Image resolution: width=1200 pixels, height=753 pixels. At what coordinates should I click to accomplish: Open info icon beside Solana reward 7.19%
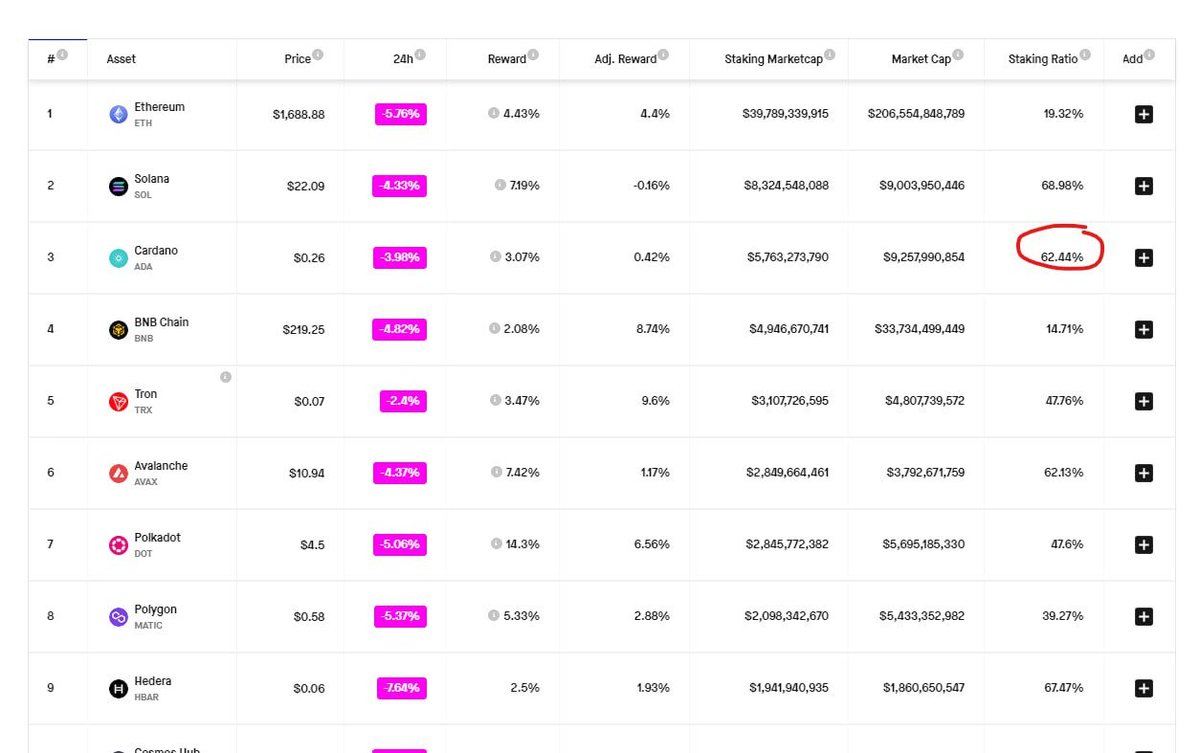(x=500, y=186)
